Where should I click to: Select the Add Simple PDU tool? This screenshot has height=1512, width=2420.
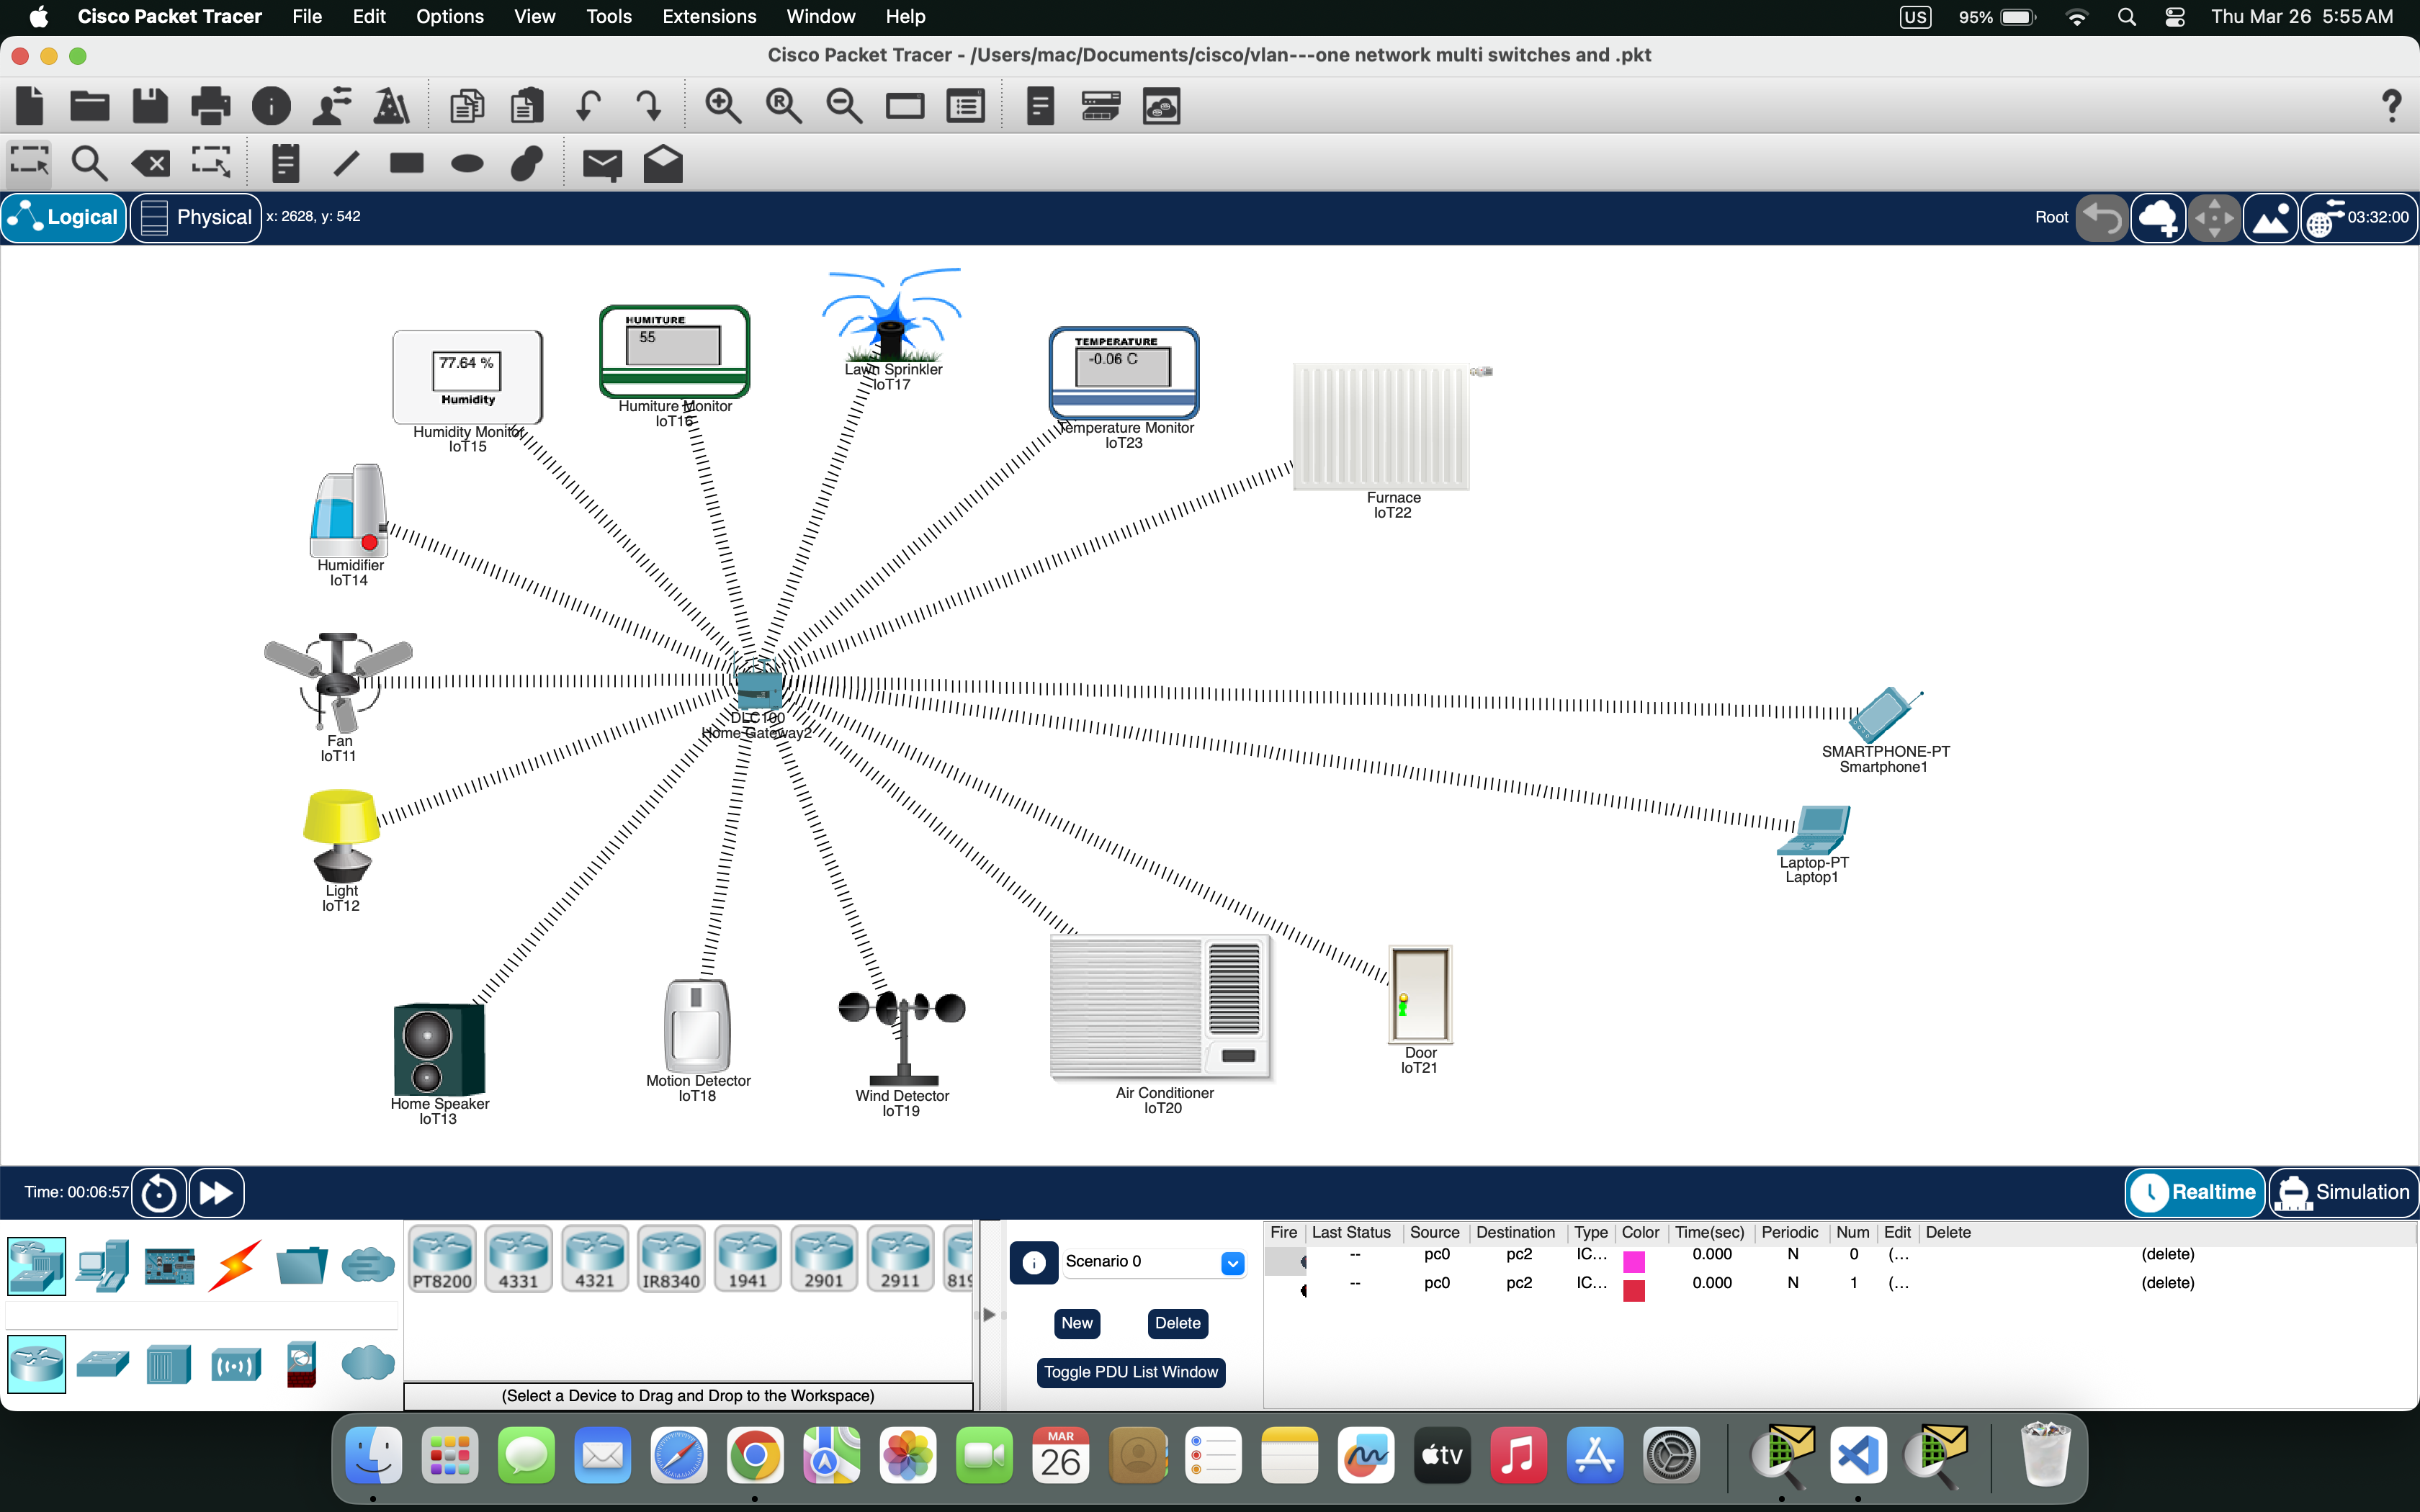[x=603, y=163]
